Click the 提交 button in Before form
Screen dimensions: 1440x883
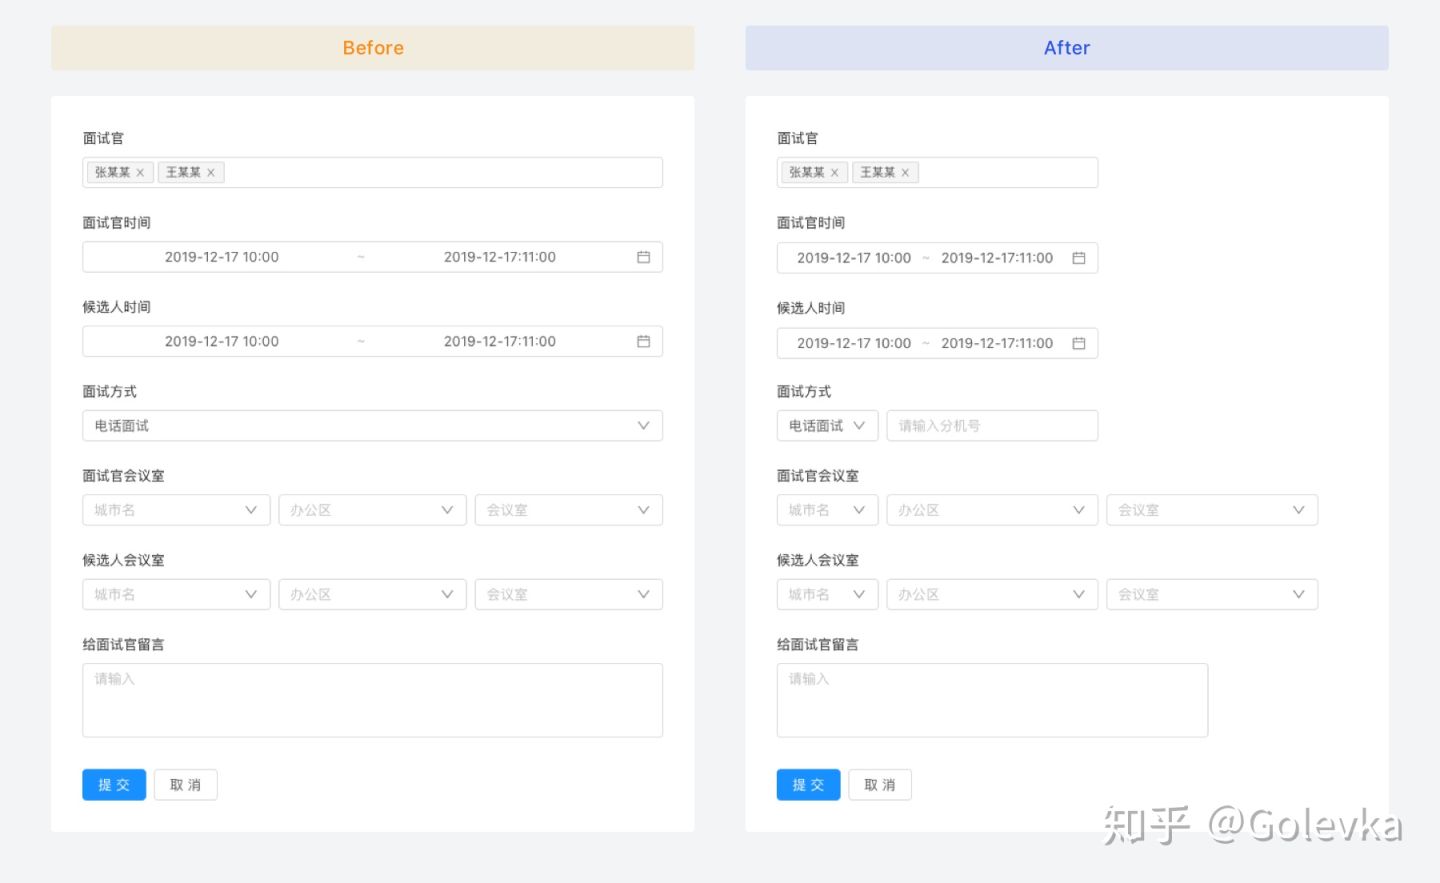pyautogui.click(x=113, y=784)
